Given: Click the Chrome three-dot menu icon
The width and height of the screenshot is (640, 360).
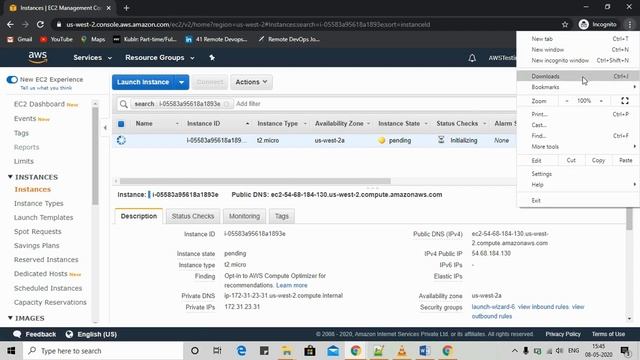Looking at the screenshot, I should coord(630,24).
